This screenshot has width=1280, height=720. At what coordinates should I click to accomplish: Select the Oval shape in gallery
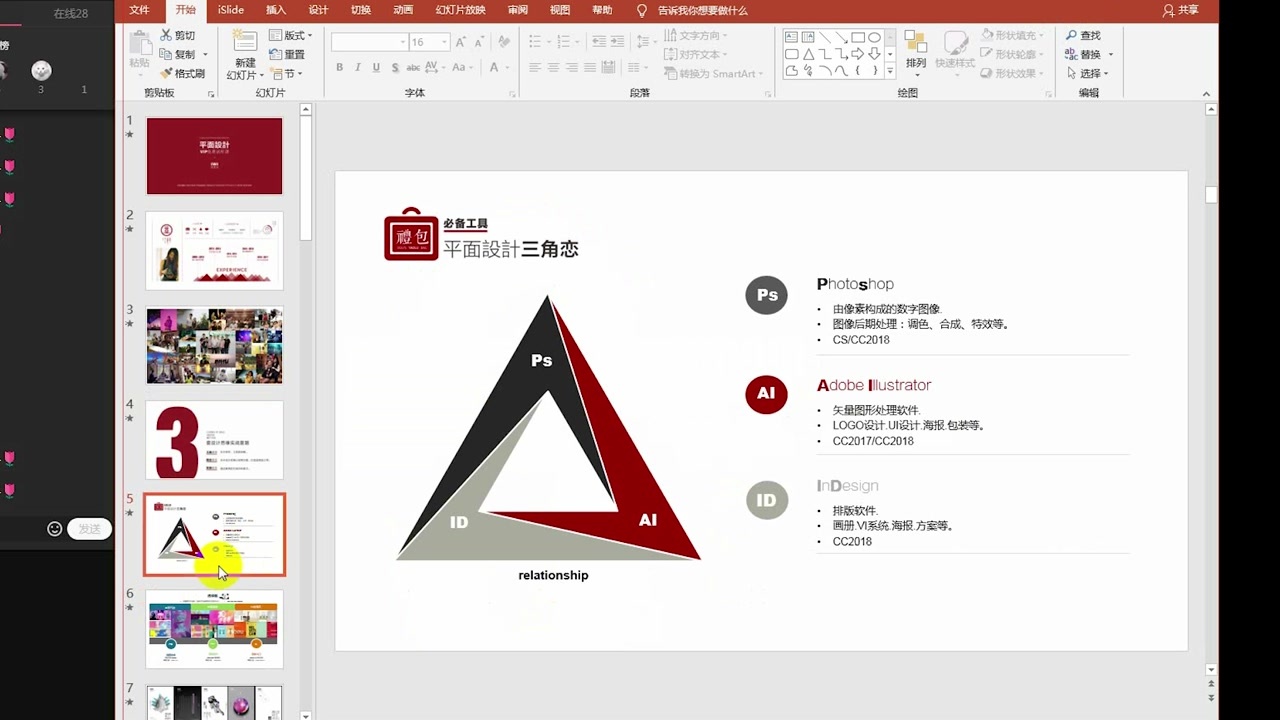pos(874,38)
